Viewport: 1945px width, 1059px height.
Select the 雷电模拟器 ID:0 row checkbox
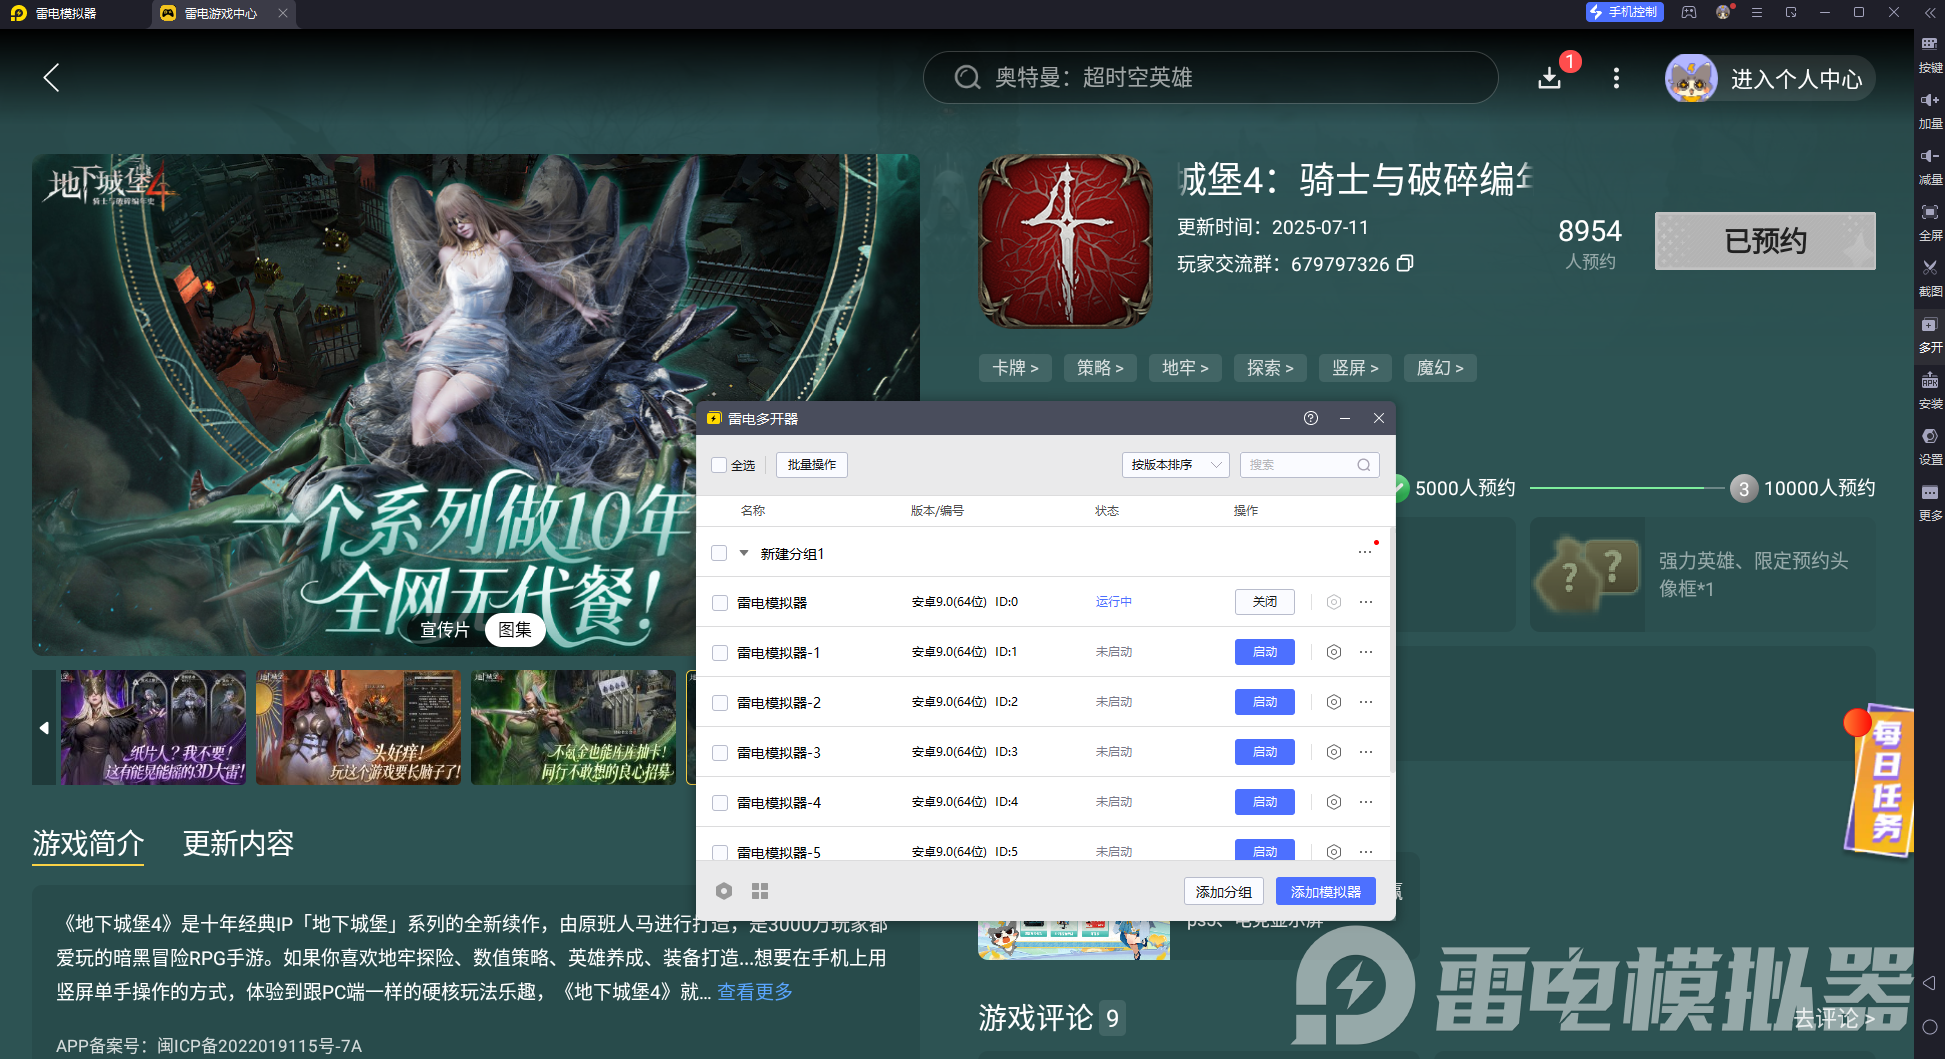720,603
